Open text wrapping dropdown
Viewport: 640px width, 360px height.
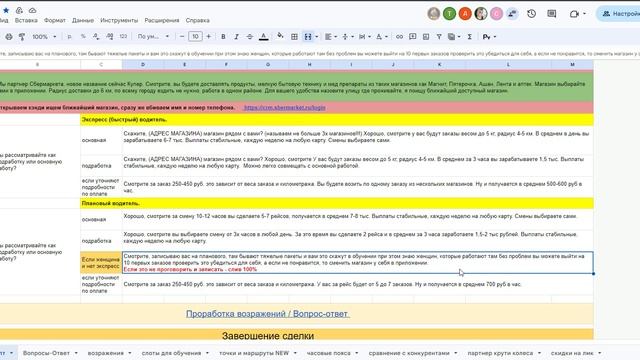(x=364, y=37)
